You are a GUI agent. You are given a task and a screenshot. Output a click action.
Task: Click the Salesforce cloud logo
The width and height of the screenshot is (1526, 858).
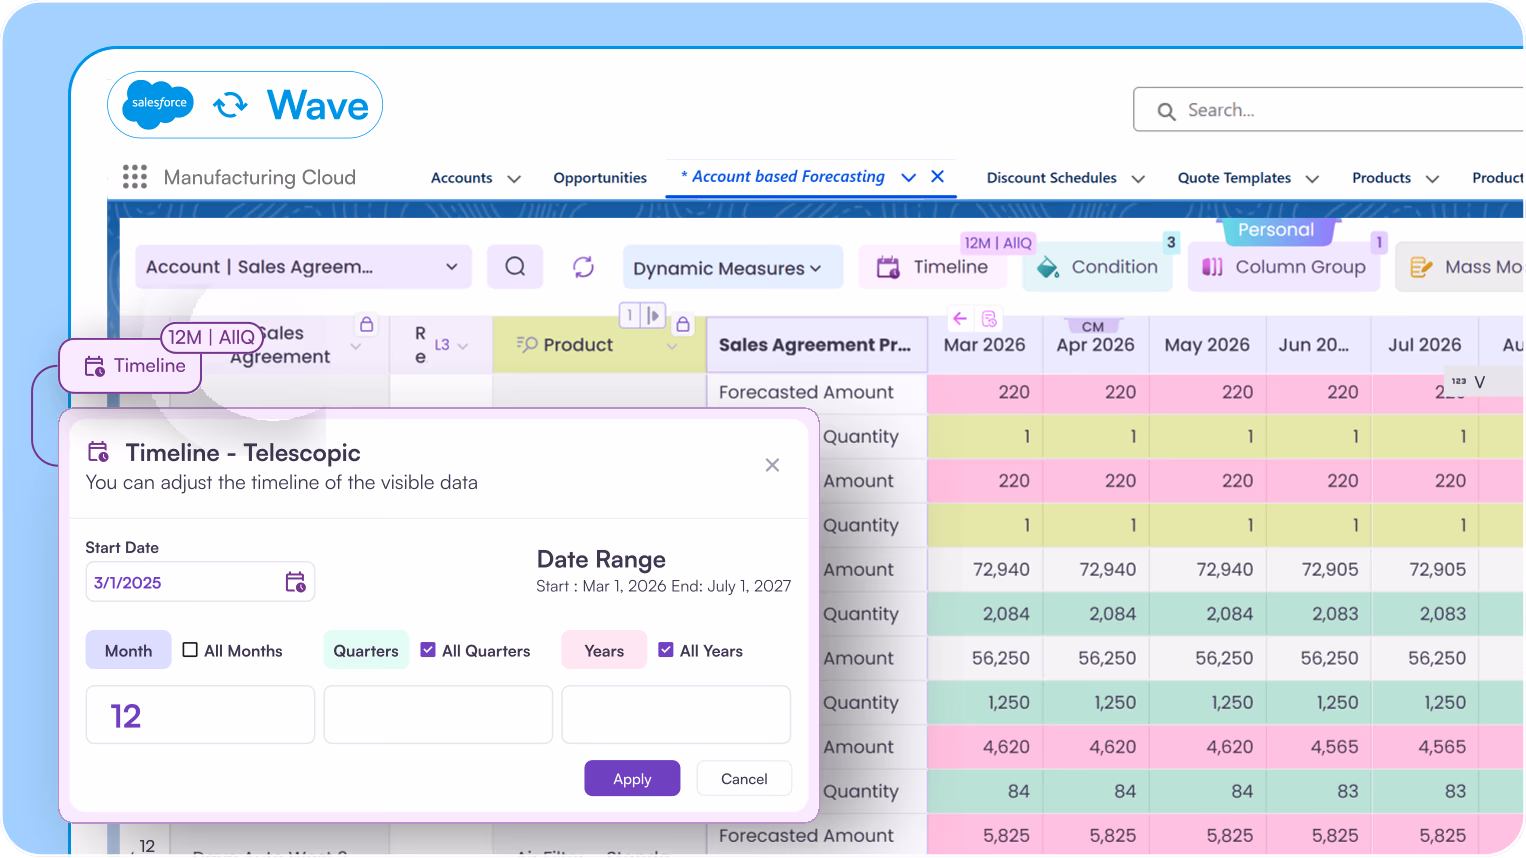[159, 103]
